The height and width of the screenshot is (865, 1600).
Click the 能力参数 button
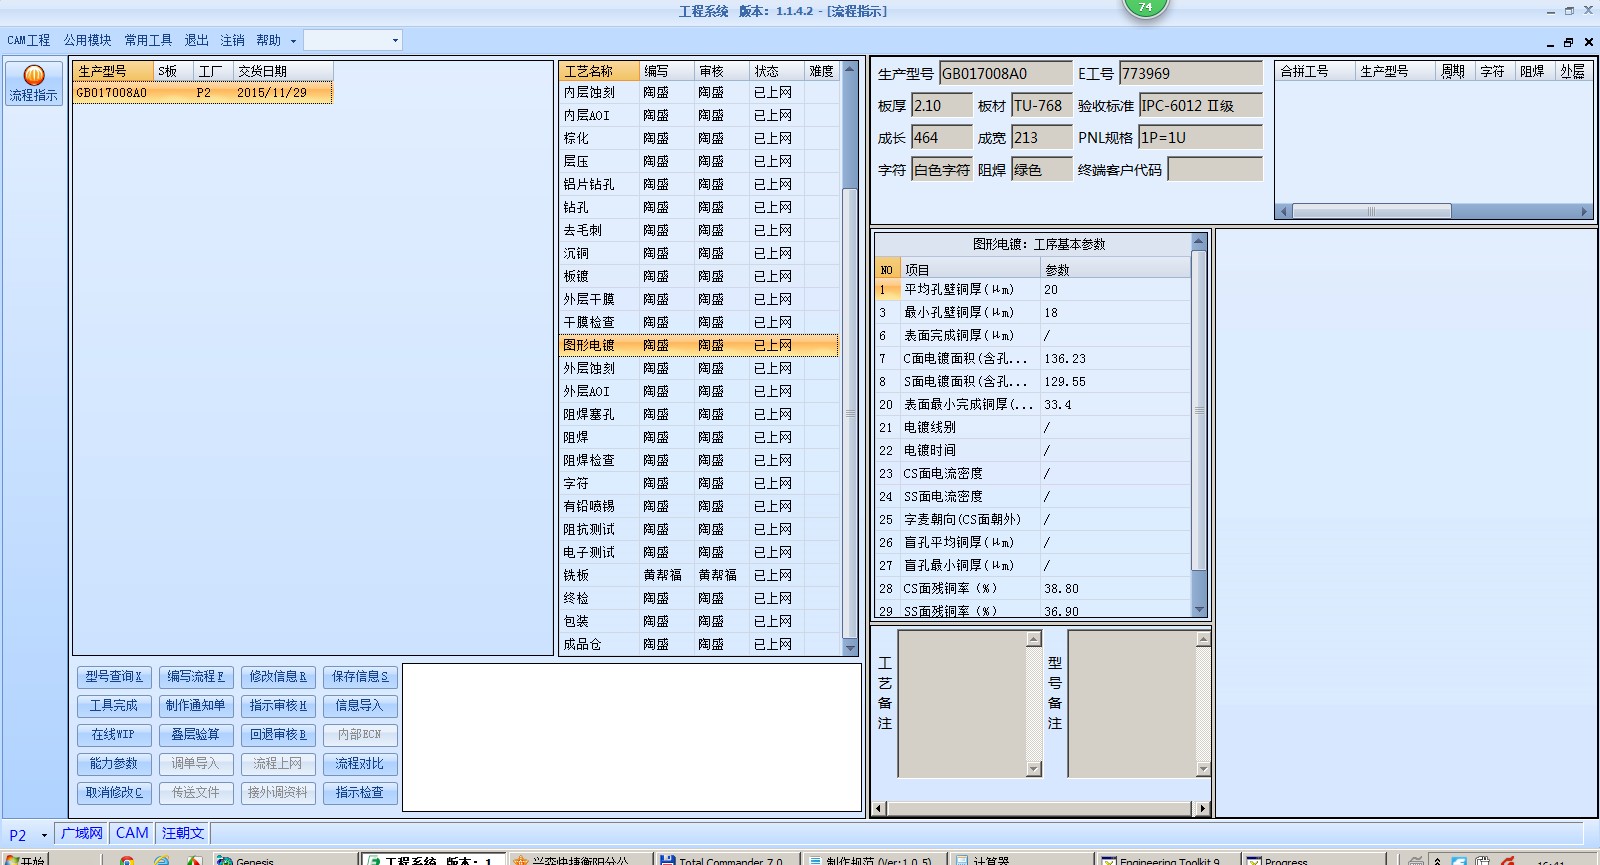[114, 764]
